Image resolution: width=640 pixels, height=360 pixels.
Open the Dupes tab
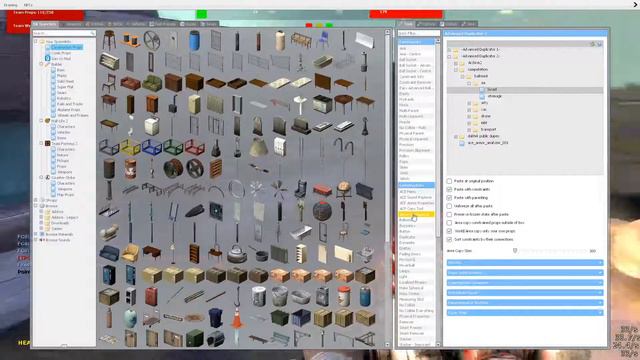click(x=188, y=24)
